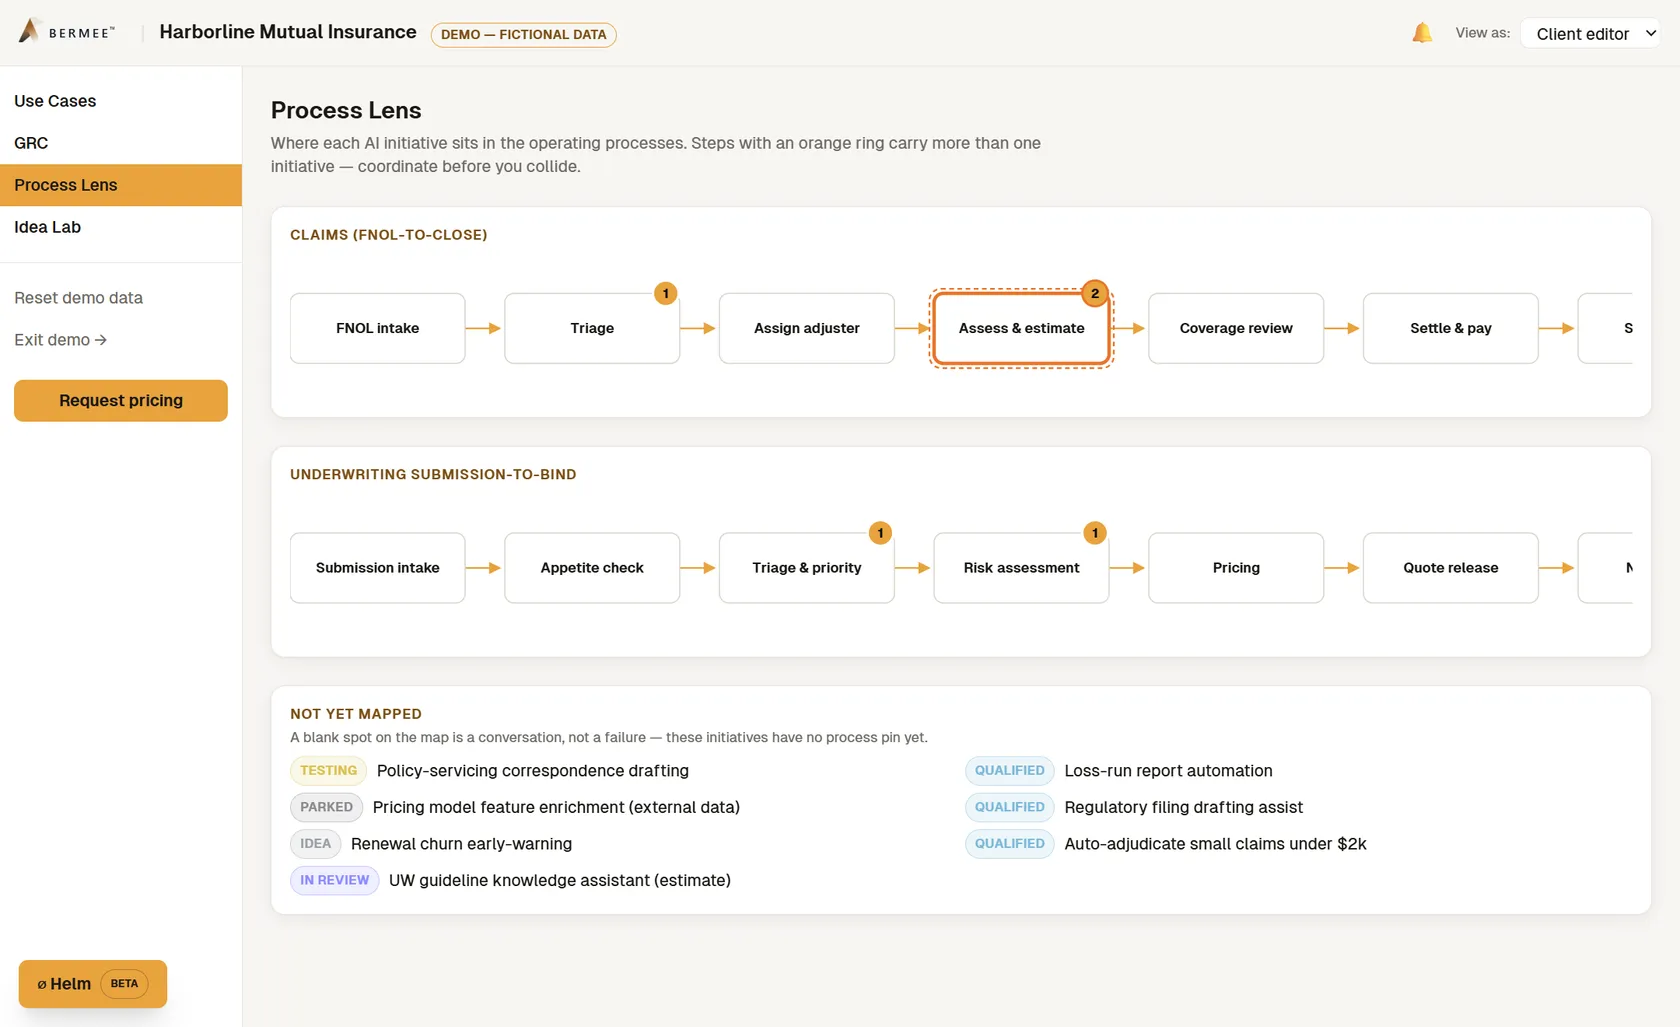The image size is (1680, 1027).
Task: Select Process Lens in the sidebar
Action: (x=121, y=185)
